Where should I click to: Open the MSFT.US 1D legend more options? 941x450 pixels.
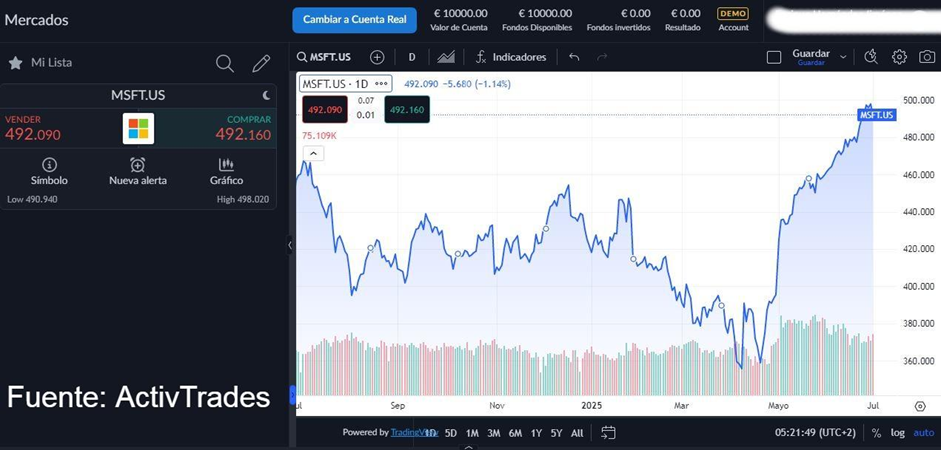tap(381, 83)
